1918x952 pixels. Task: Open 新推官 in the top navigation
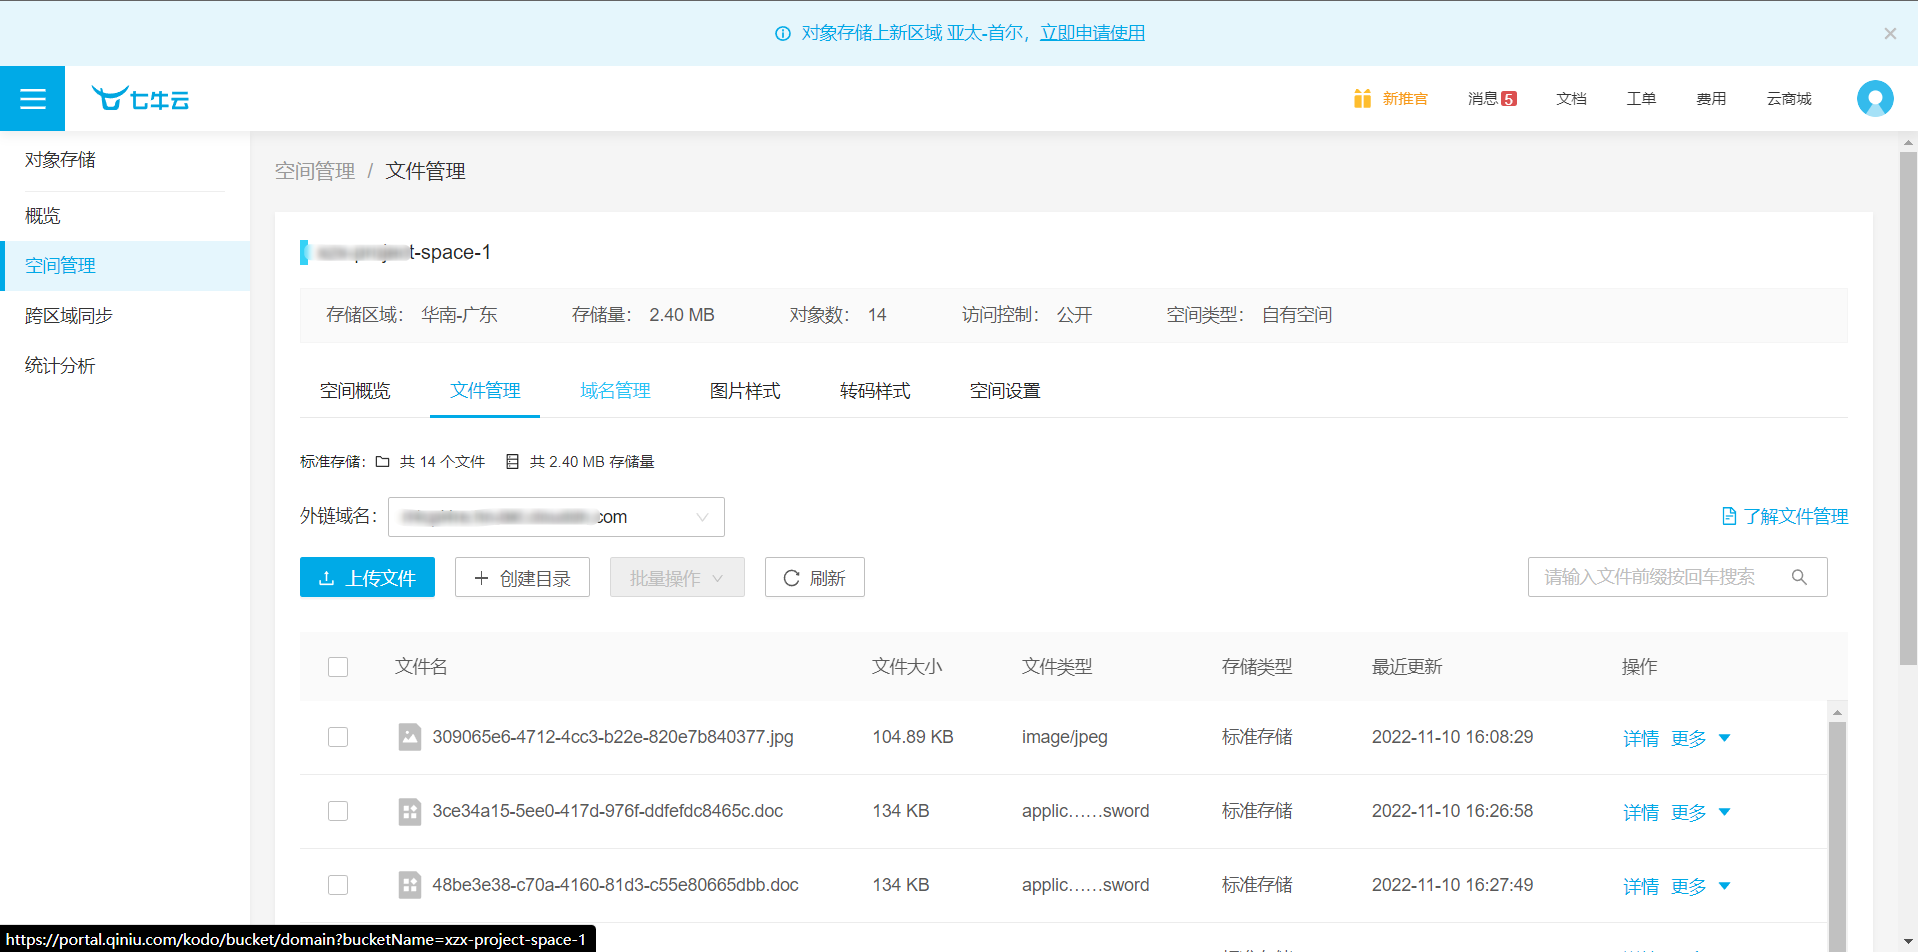tap(1405, 98)
